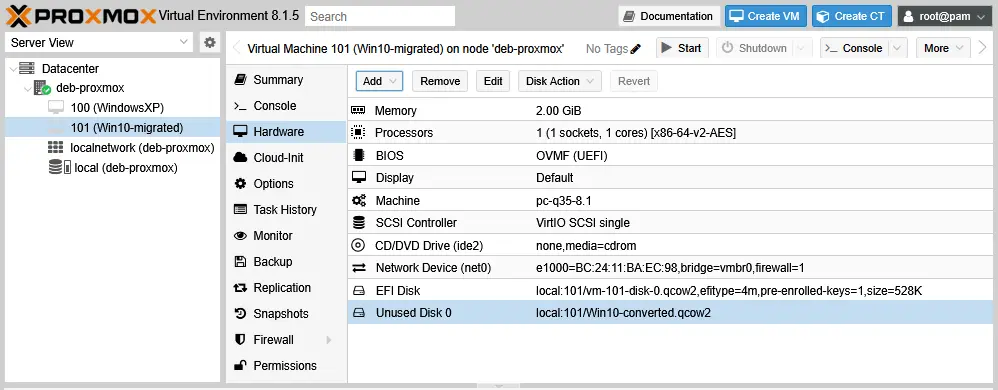Click the local storage database icon
The height and width of the screenshot is (390, 998).
pyautogui.click(x=59, y=168)
